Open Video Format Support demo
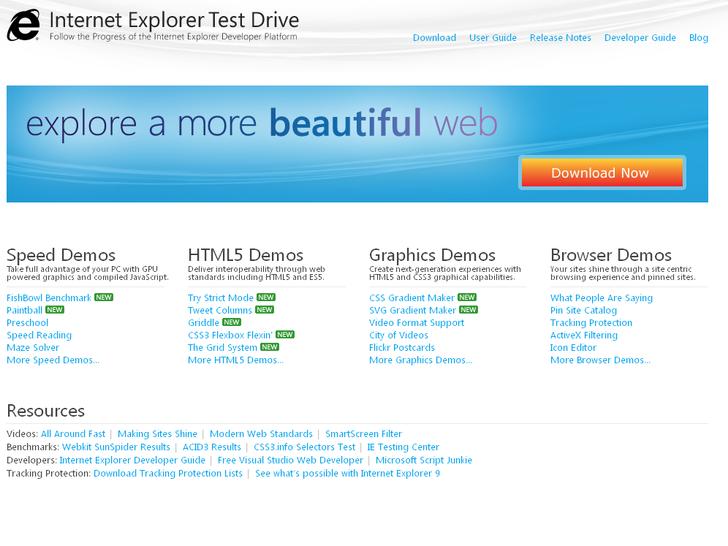 416,323
